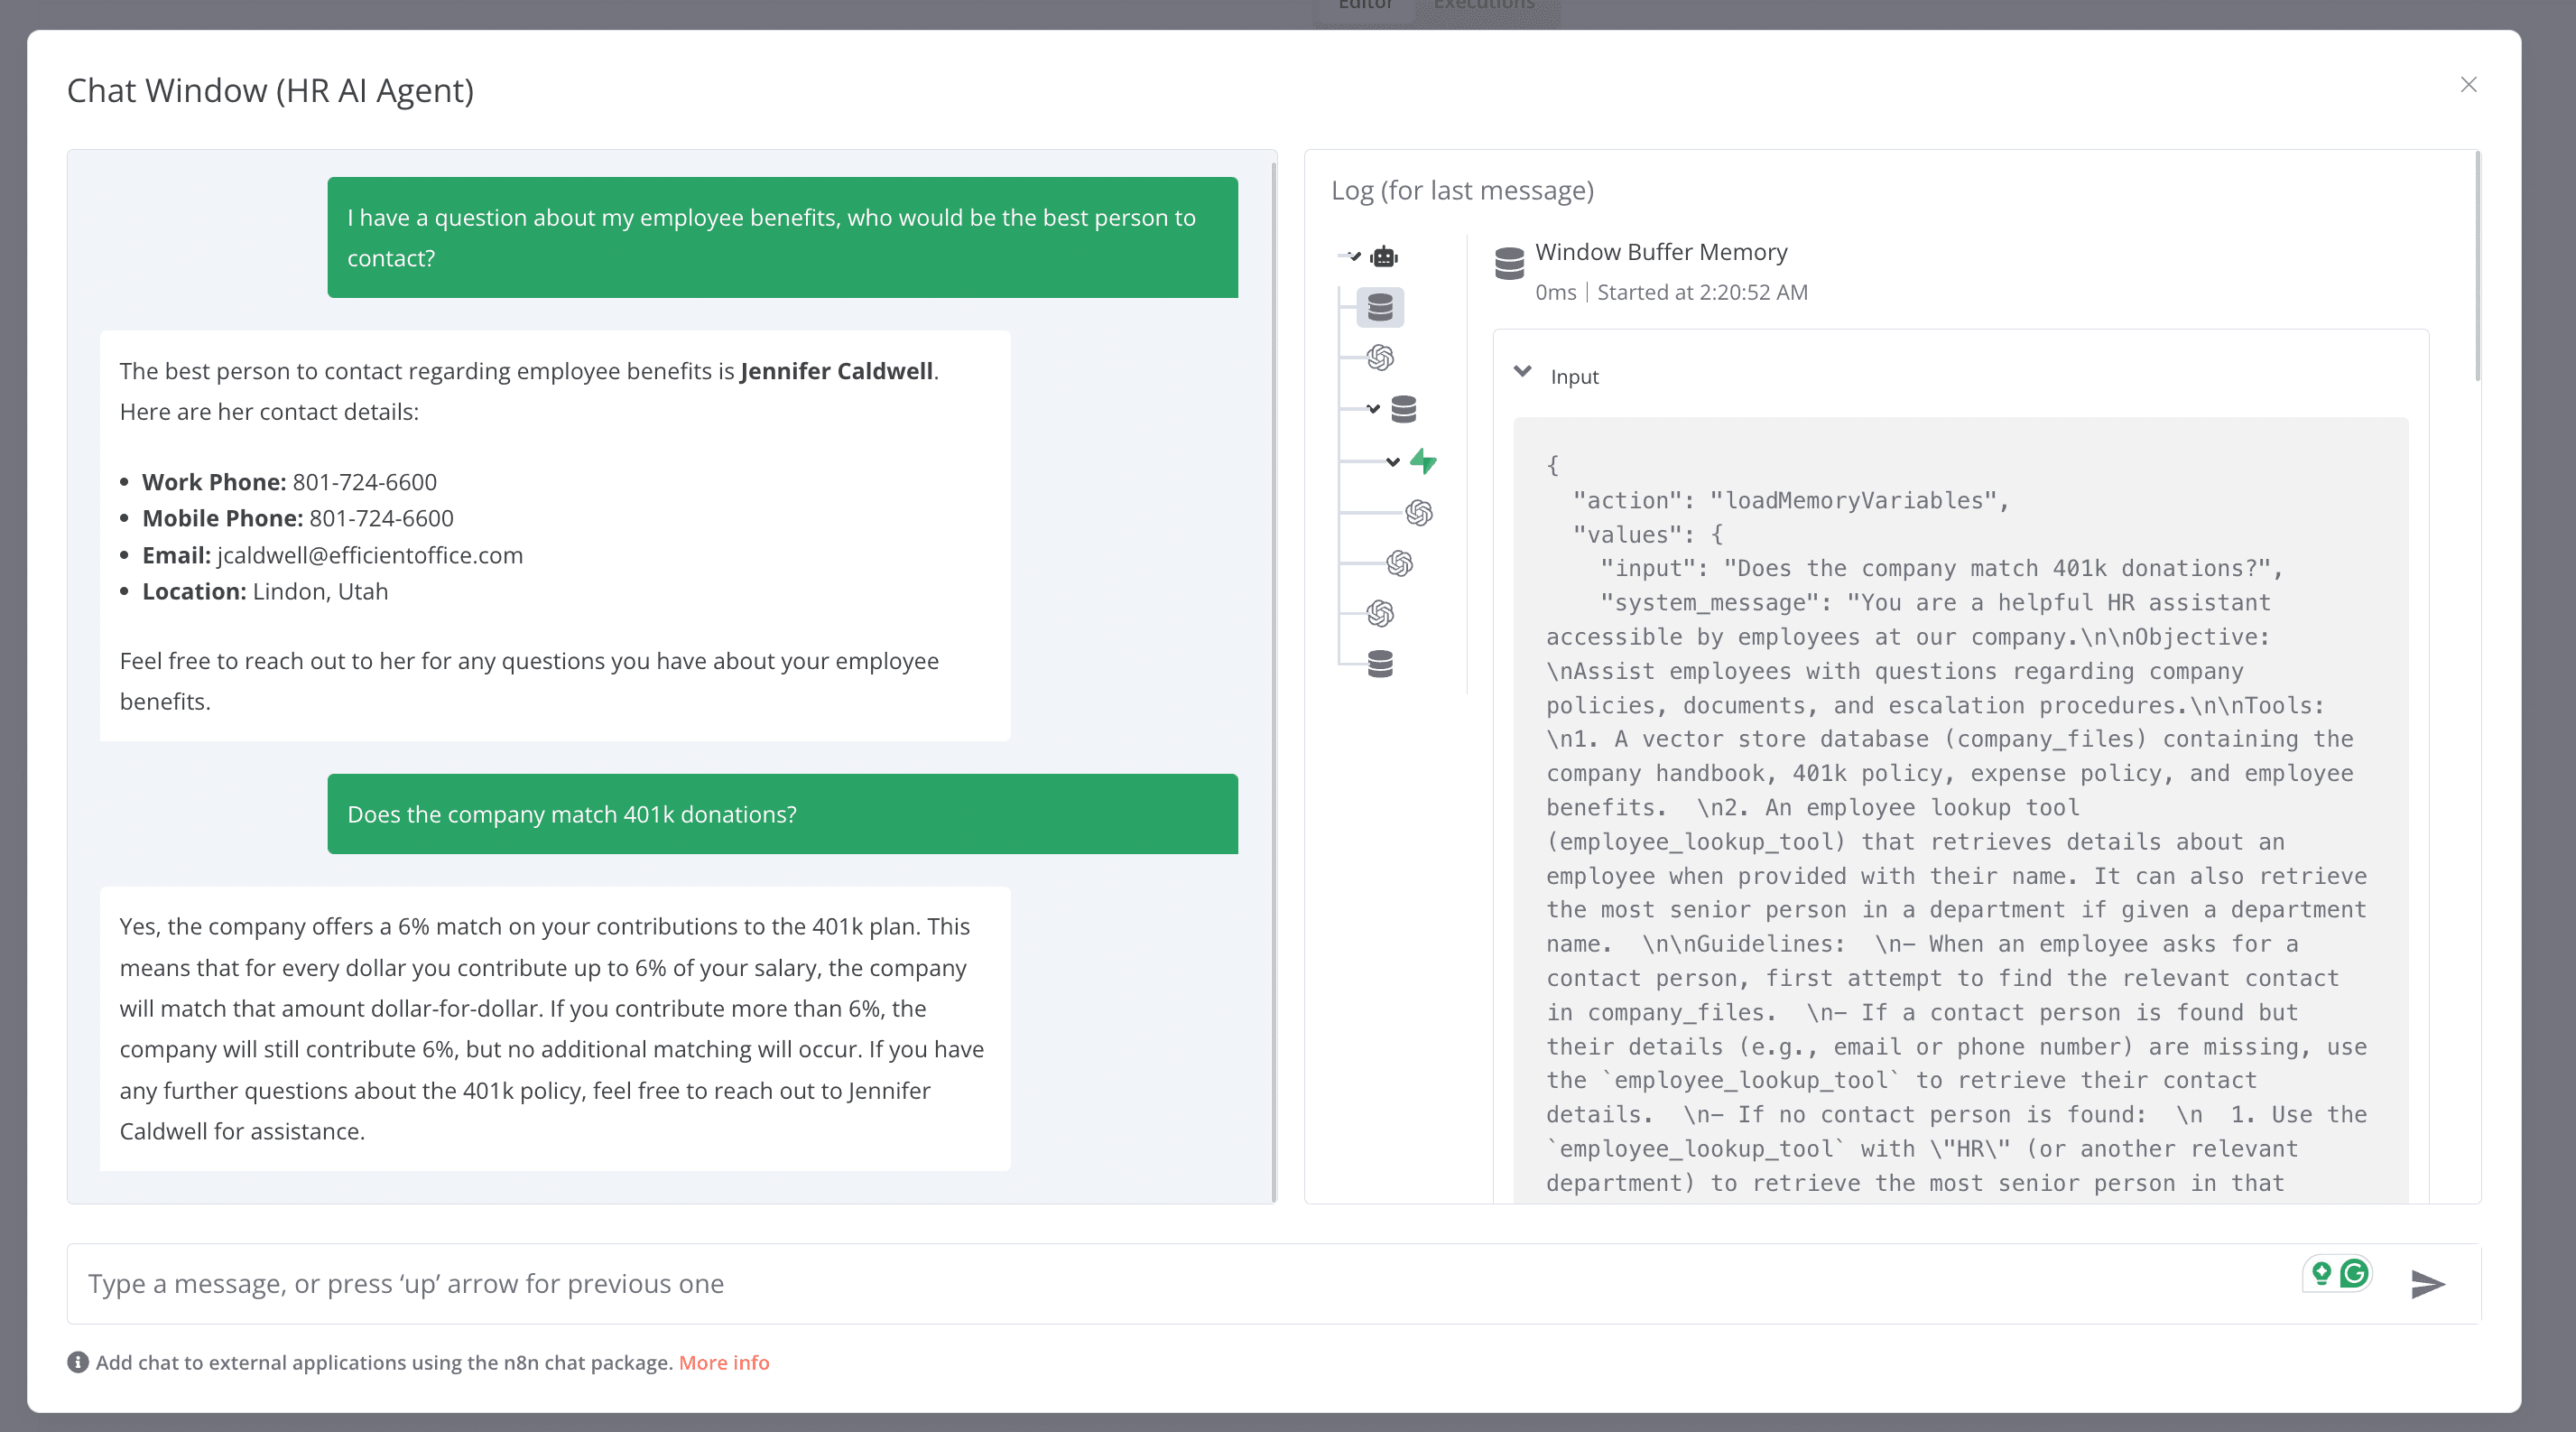Click the info icon beside Add chat text
This screenshot has height=1432, width=2576.
78,1362
